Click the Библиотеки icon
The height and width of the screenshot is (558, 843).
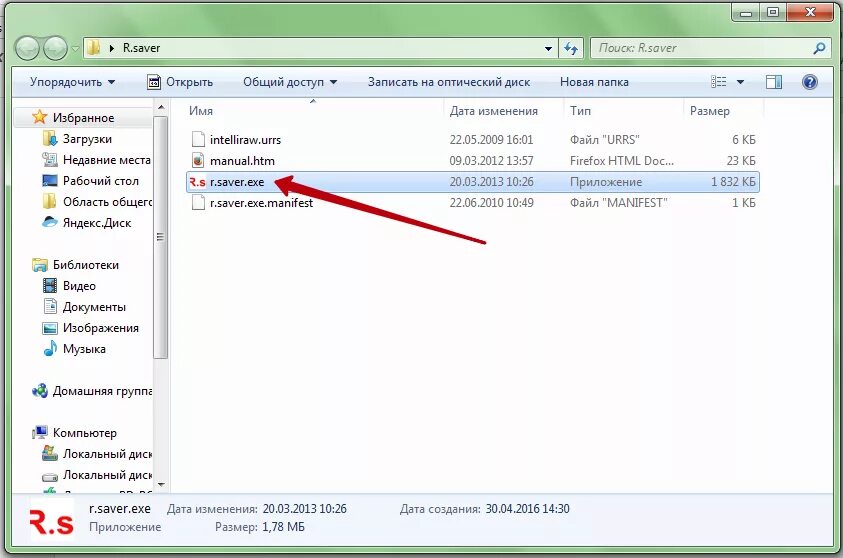[39, 264]
